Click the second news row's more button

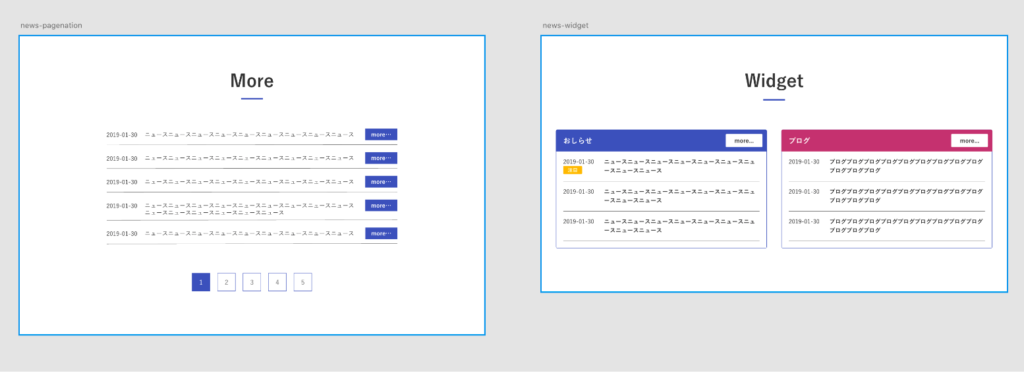point(381,158)
